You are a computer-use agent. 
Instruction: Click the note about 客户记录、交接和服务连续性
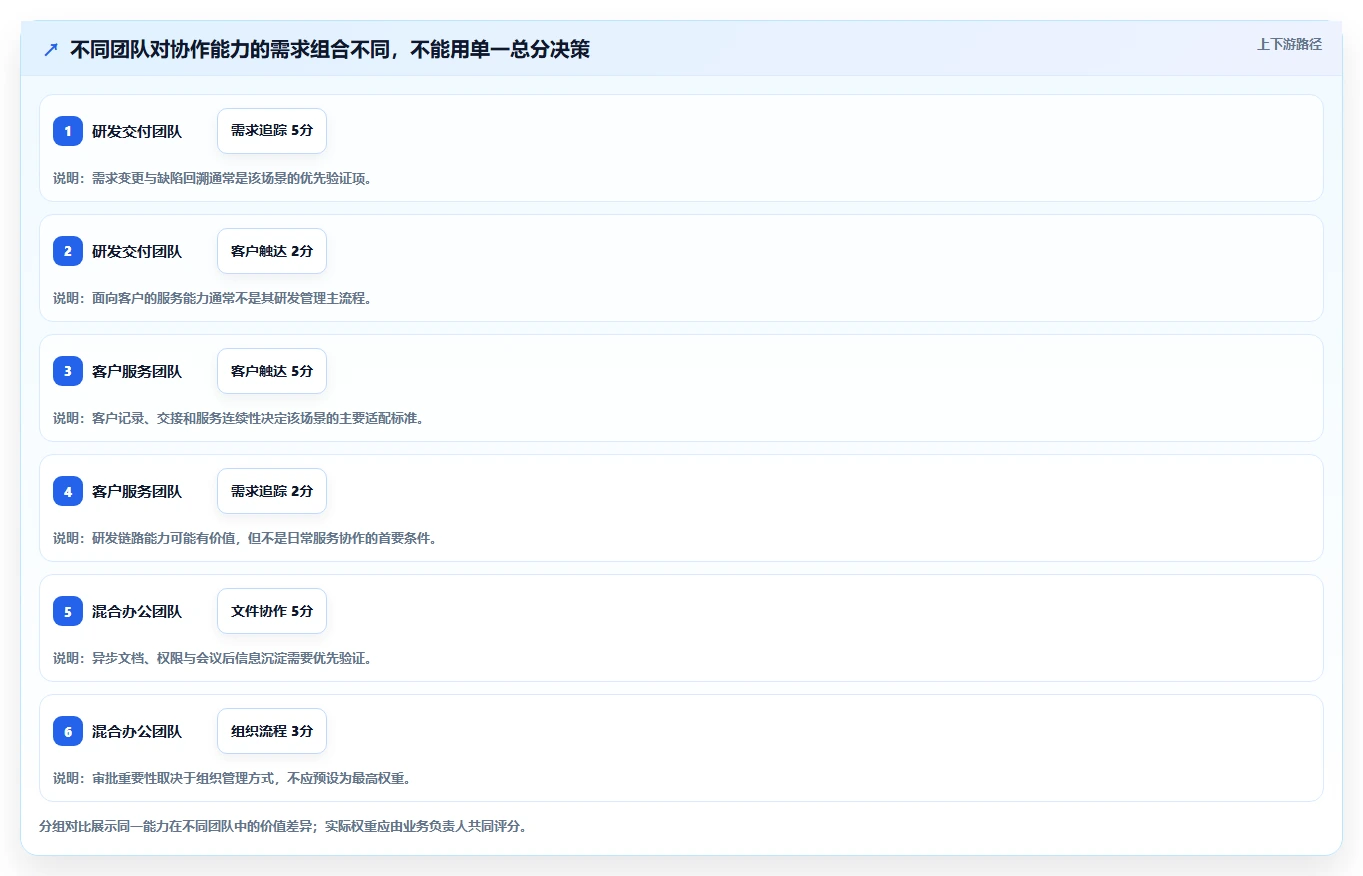239,418
